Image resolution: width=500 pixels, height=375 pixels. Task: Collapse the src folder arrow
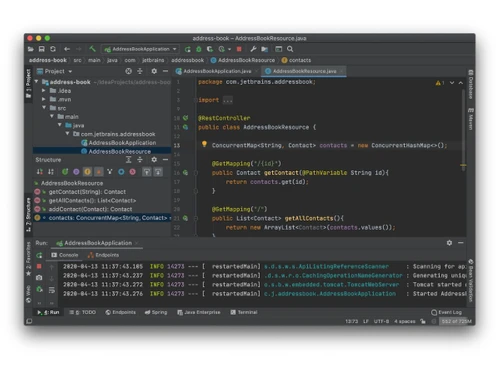44,108
